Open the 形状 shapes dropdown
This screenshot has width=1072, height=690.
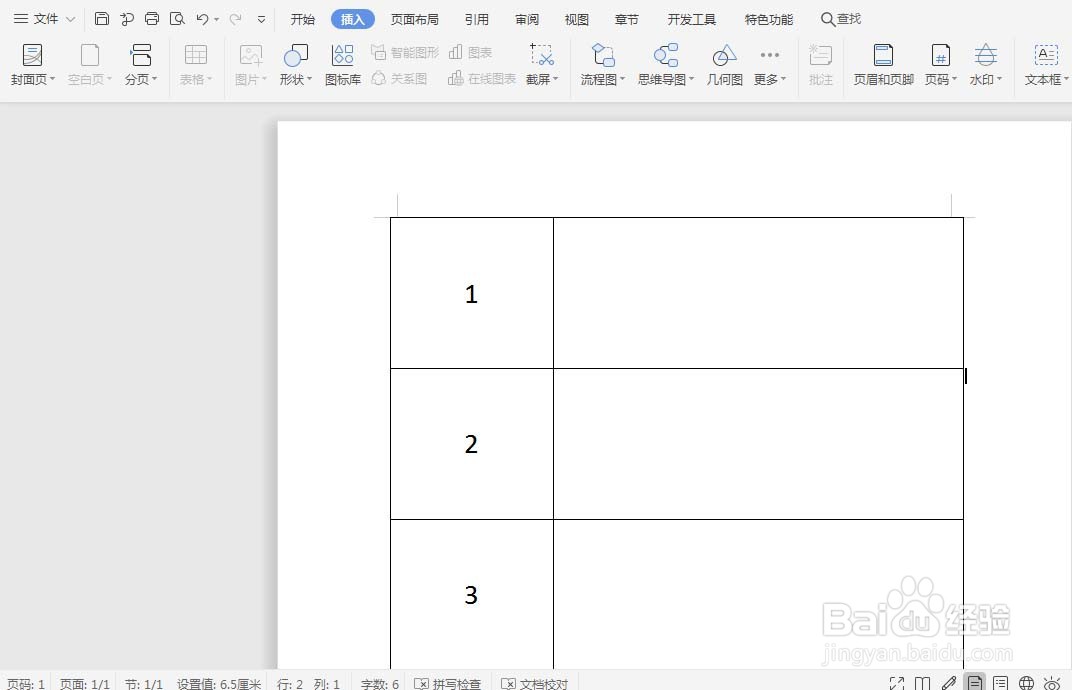(295, 64)
